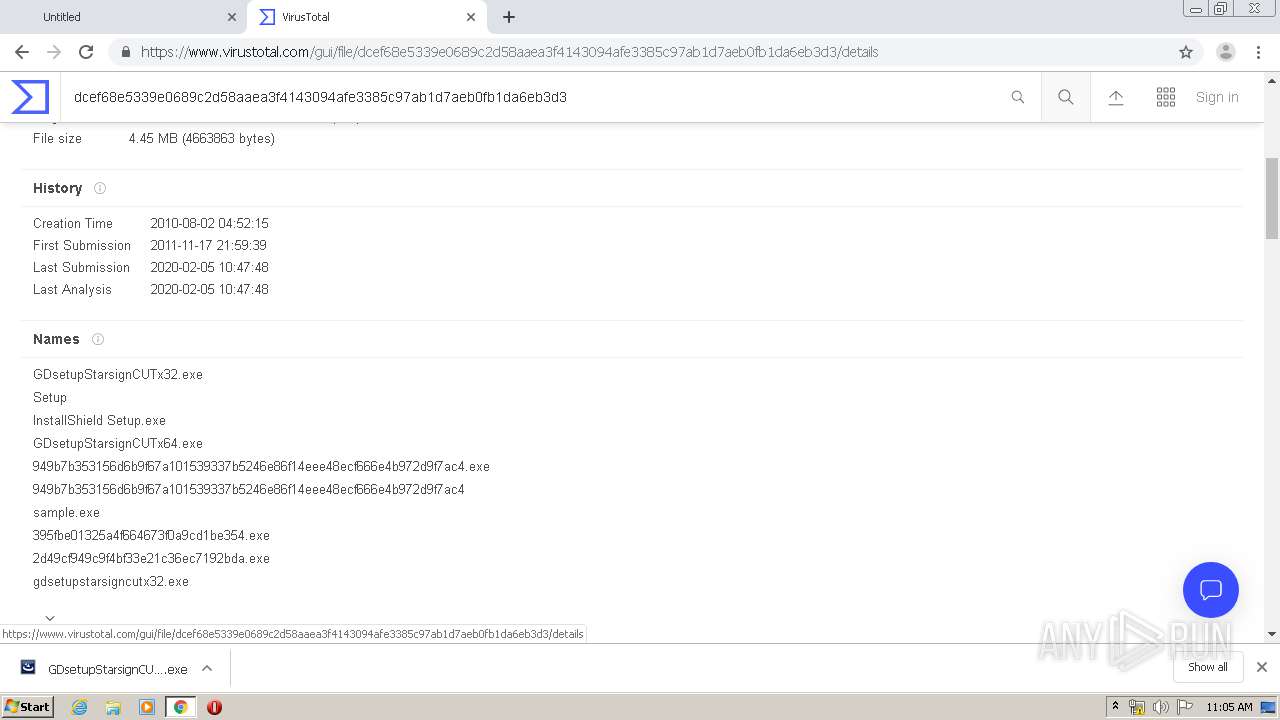The image size is (1280, 720).
Task: Launch Internet Explorer from taskbar
Action: coord(80,707)
